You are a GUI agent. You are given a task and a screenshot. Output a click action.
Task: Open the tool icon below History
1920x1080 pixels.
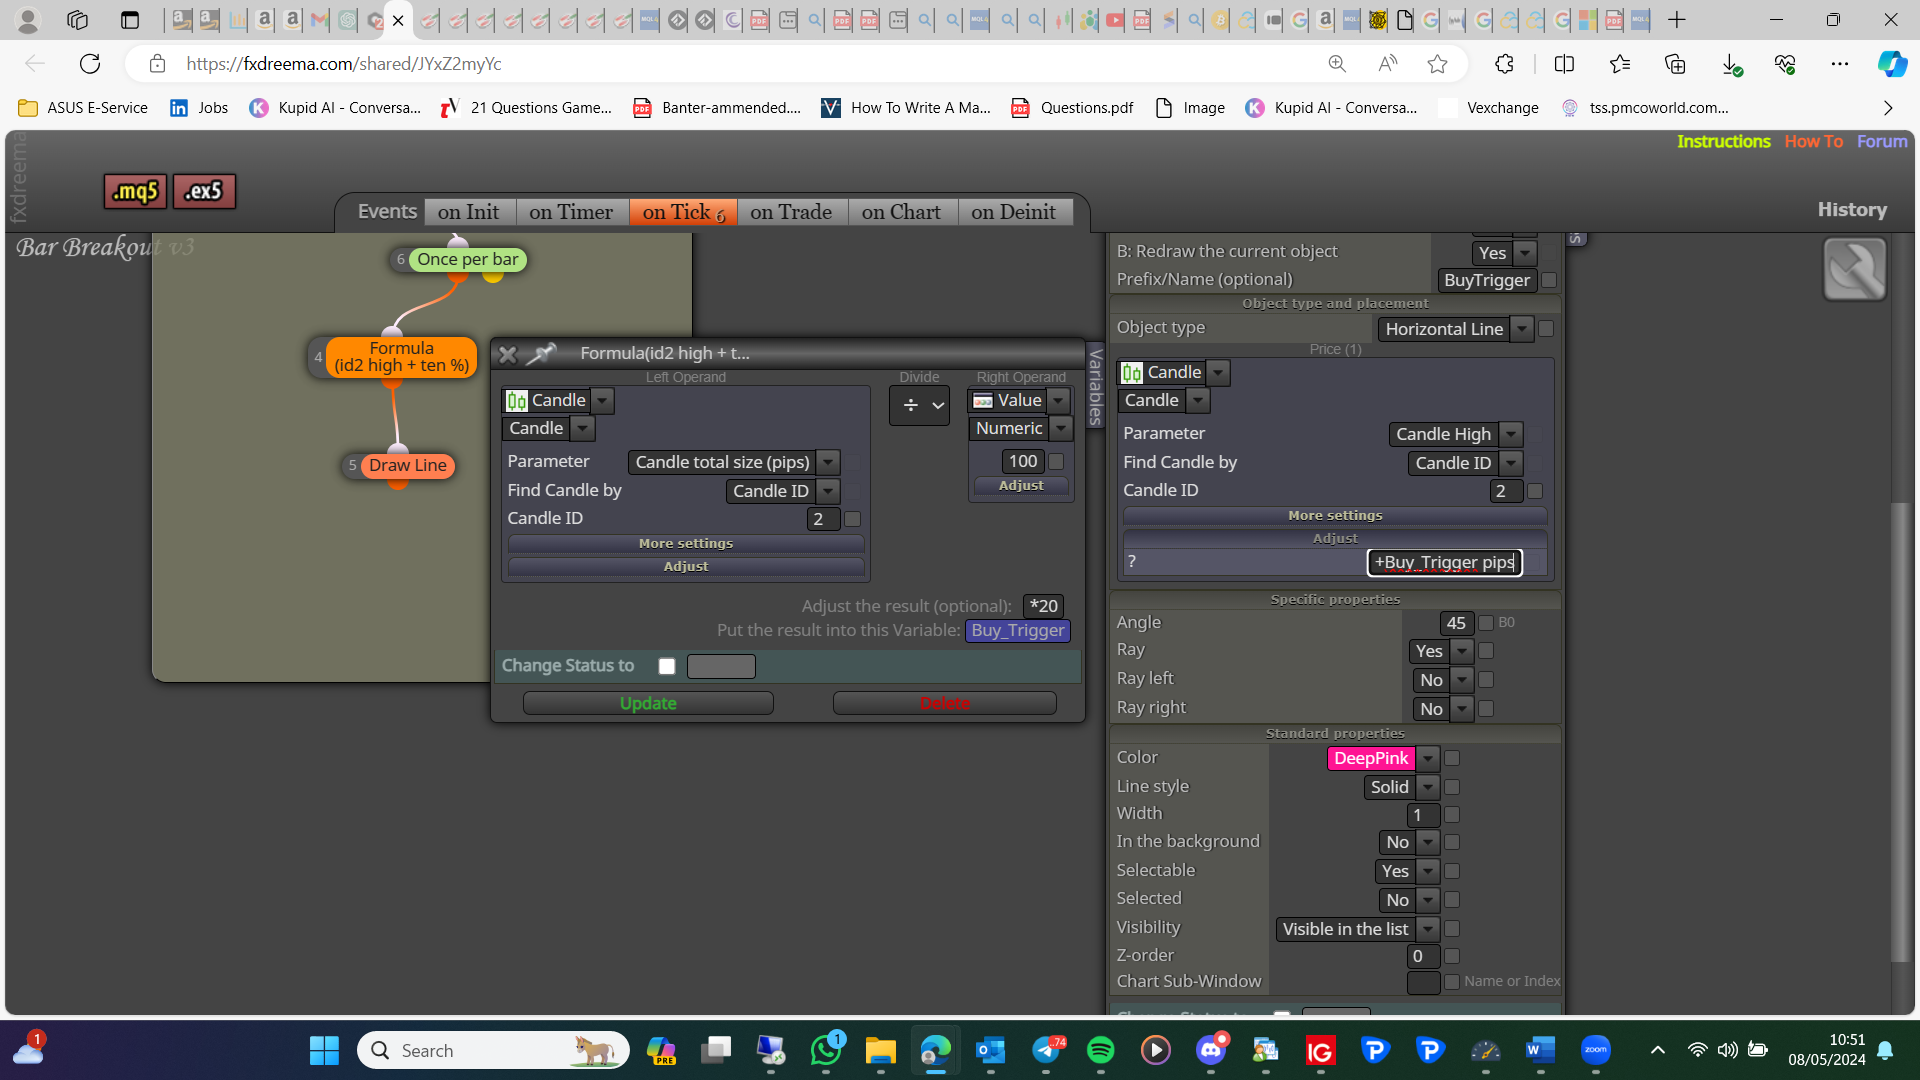pyautogui.click(x=1854, y=269)
